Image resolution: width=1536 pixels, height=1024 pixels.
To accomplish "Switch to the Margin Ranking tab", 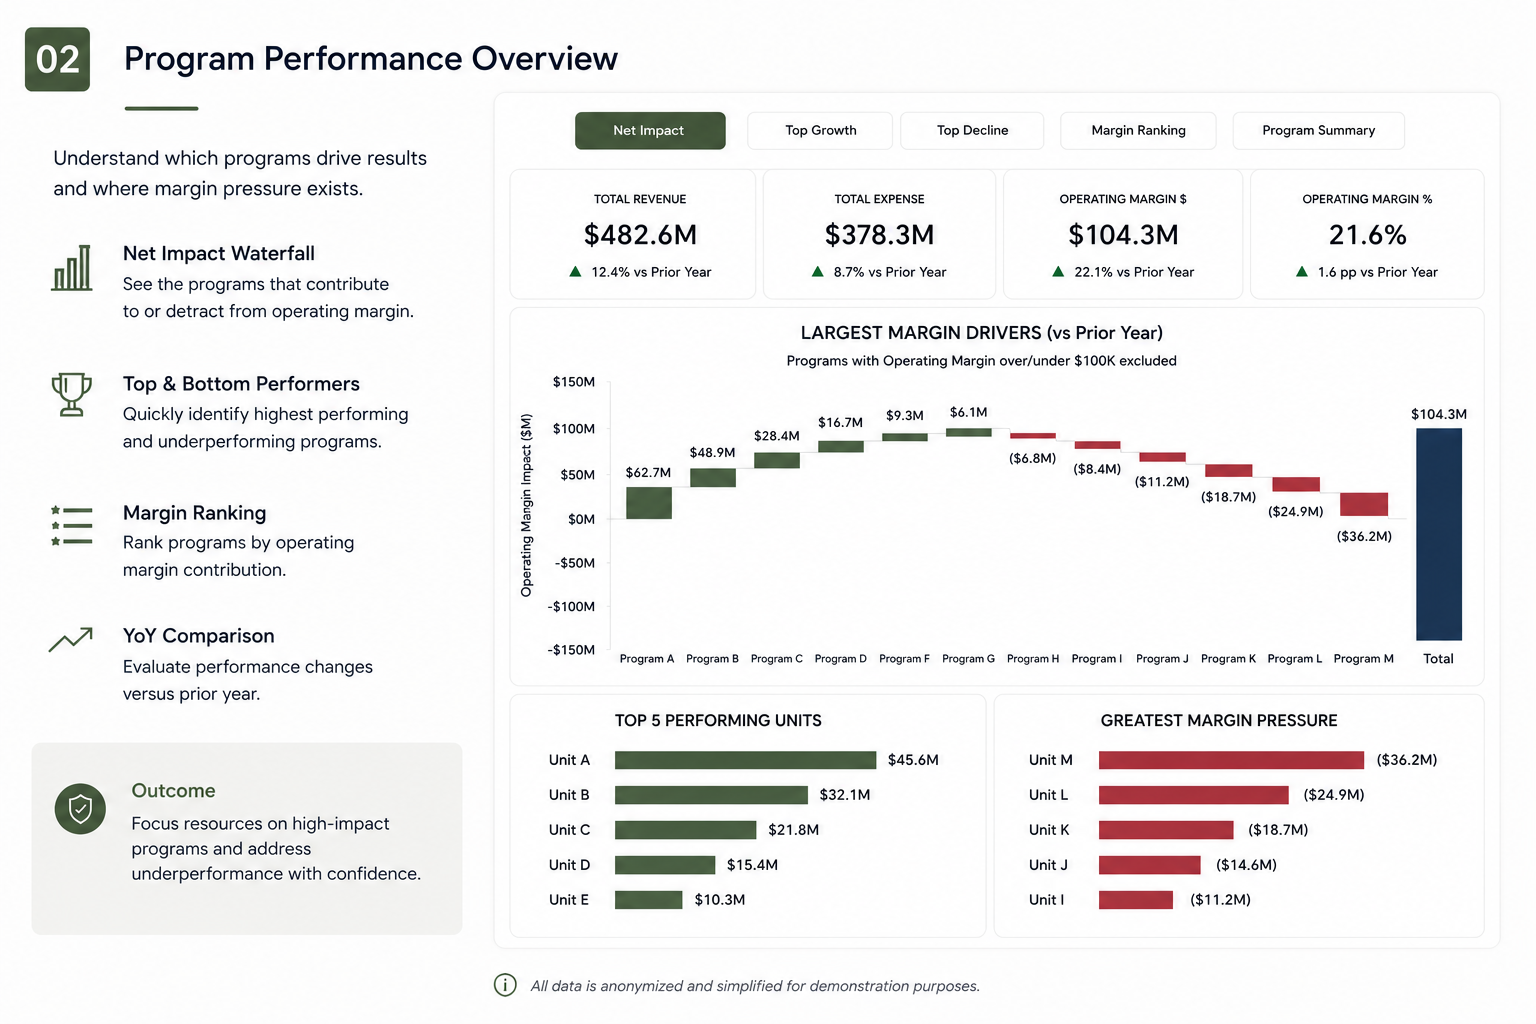I will coord(1138,131).
